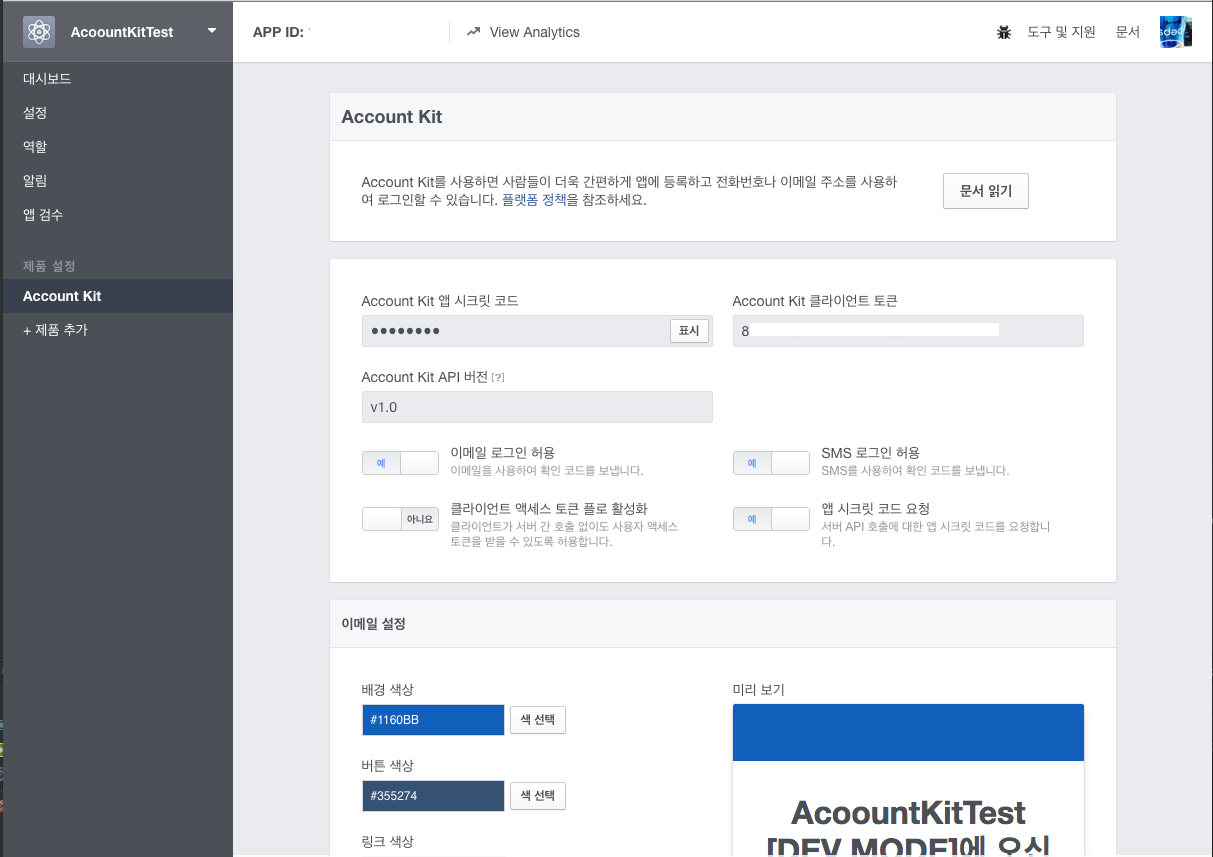Viewport: 1213px width, 857px height.
Task: Click the APP ID: label
Action: (278, 32)
